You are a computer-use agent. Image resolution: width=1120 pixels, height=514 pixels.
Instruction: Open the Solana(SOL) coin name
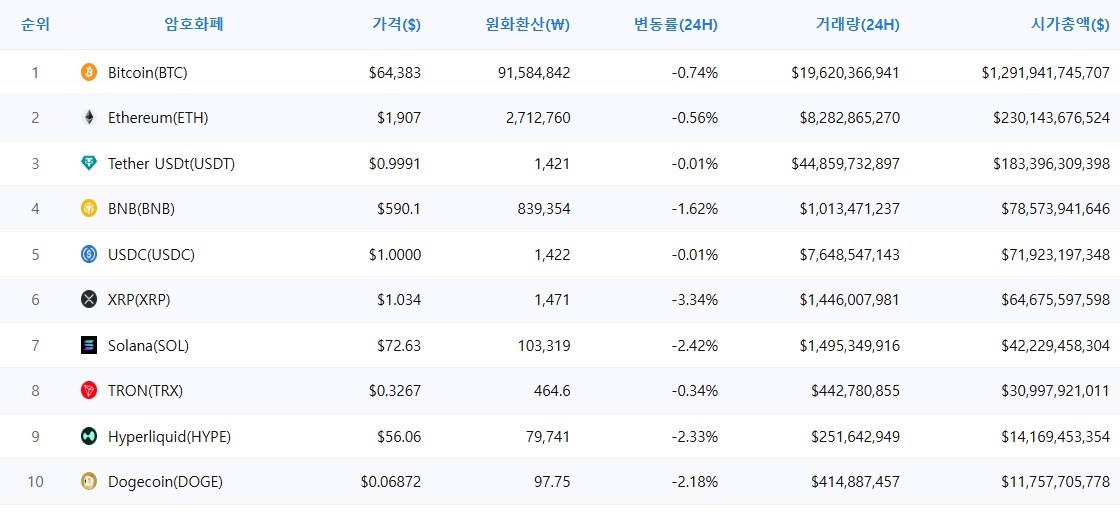pyautogui.click(x=149, y=346)
